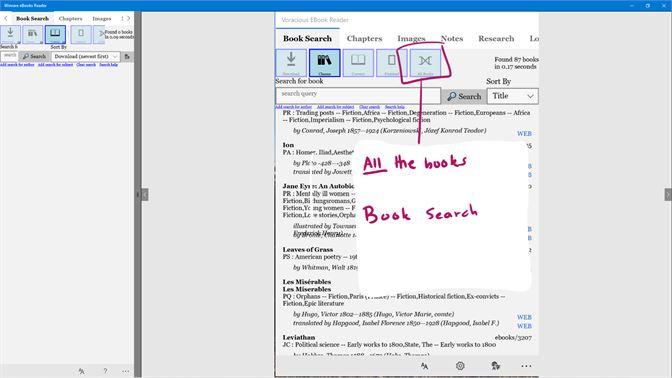
Task: Click the single-book icon in the left sidebar
Action: point(81,34)
